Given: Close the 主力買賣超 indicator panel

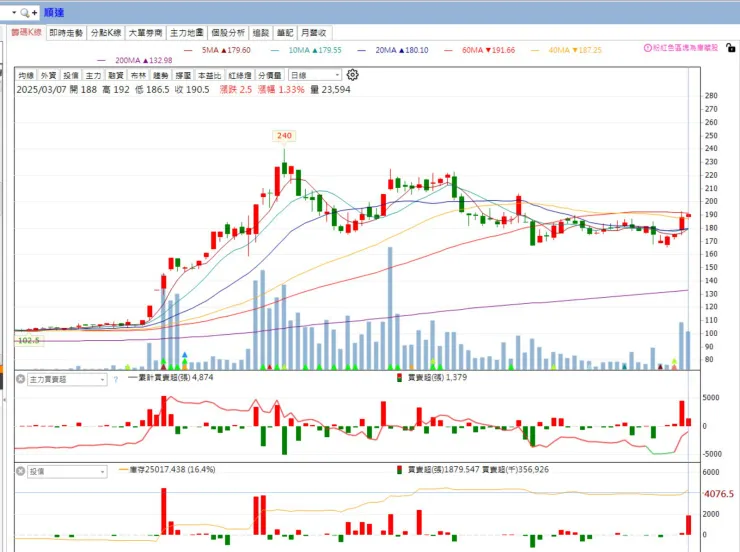Looking at the screenshot, I should coord(20,379).
